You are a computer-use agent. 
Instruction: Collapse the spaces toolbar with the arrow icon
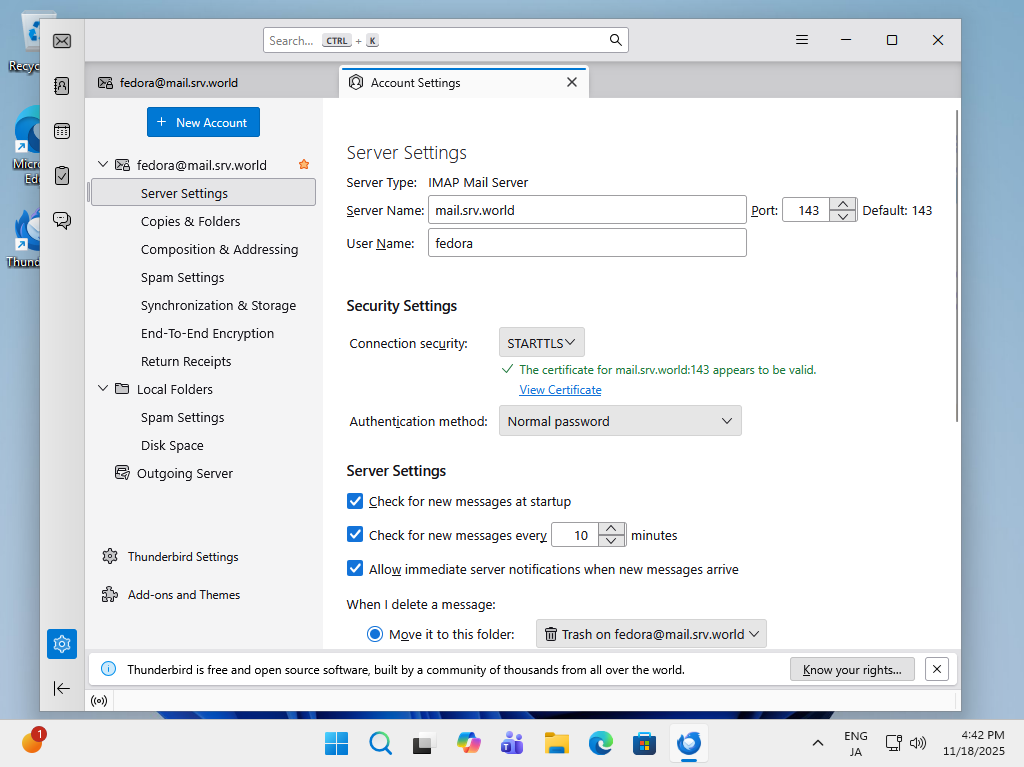62,688
